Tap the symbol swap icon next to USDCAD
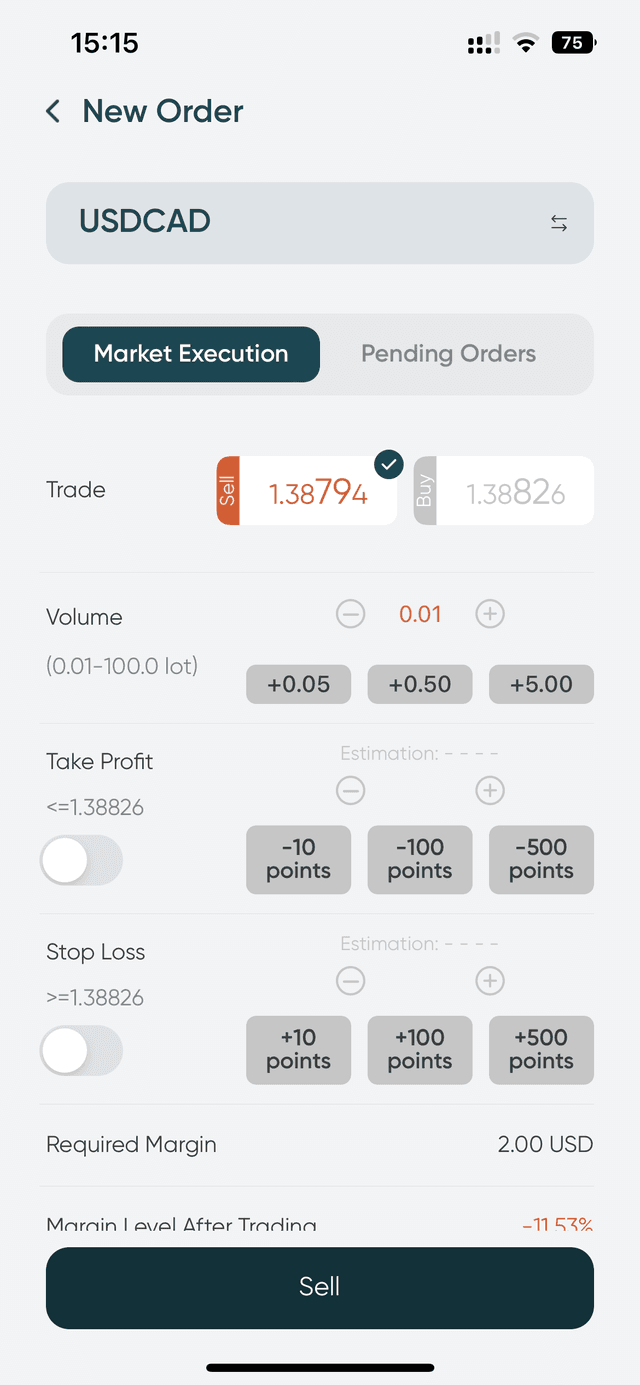640x1385 pixels. tap(559, 223)
